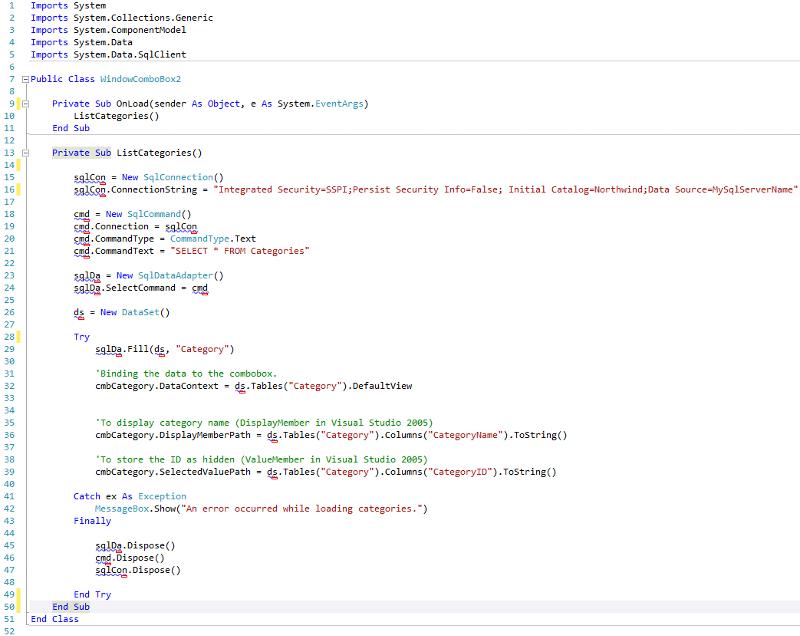Click 'SqlConnection' on line 15
Viewport: 800px width, 636px height.
[178, 177]
